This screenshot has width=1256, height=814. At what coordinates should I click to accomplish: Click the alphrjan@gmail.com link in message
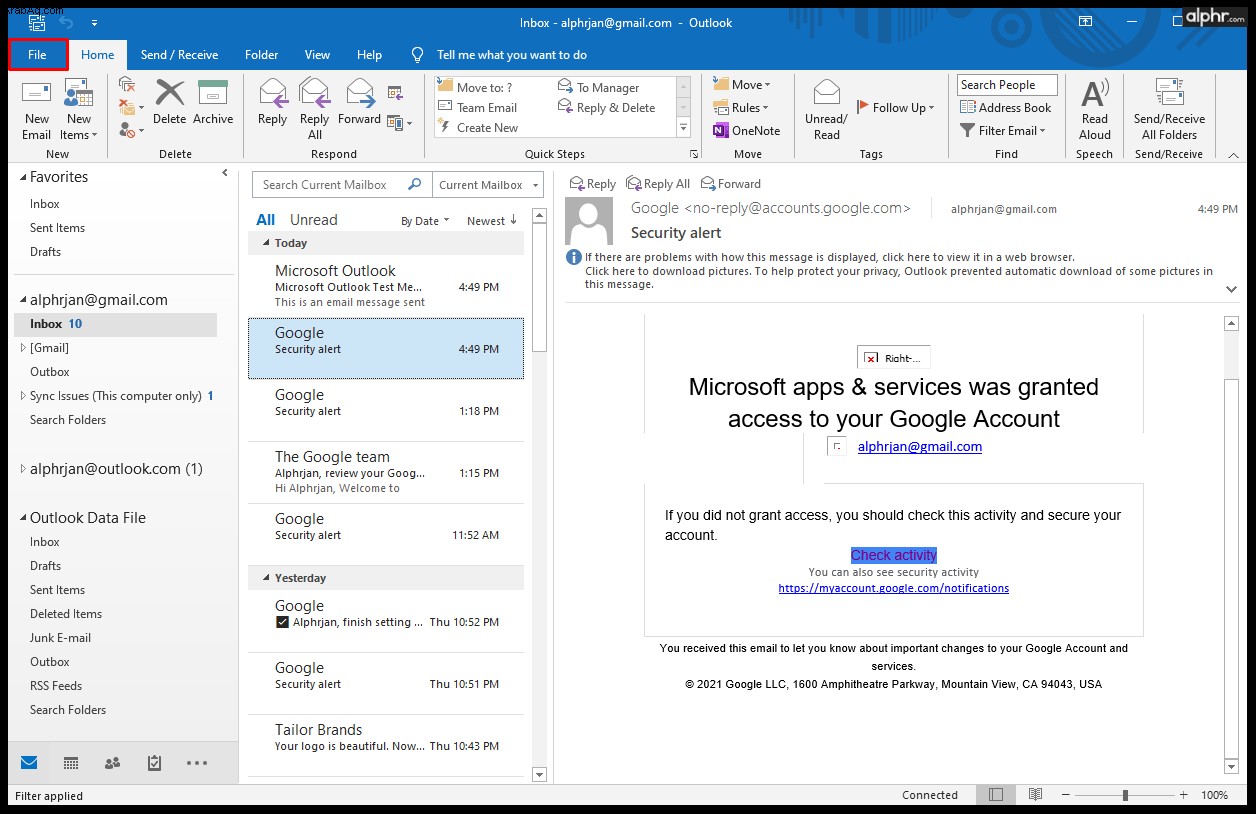click(x=920, y=447)
